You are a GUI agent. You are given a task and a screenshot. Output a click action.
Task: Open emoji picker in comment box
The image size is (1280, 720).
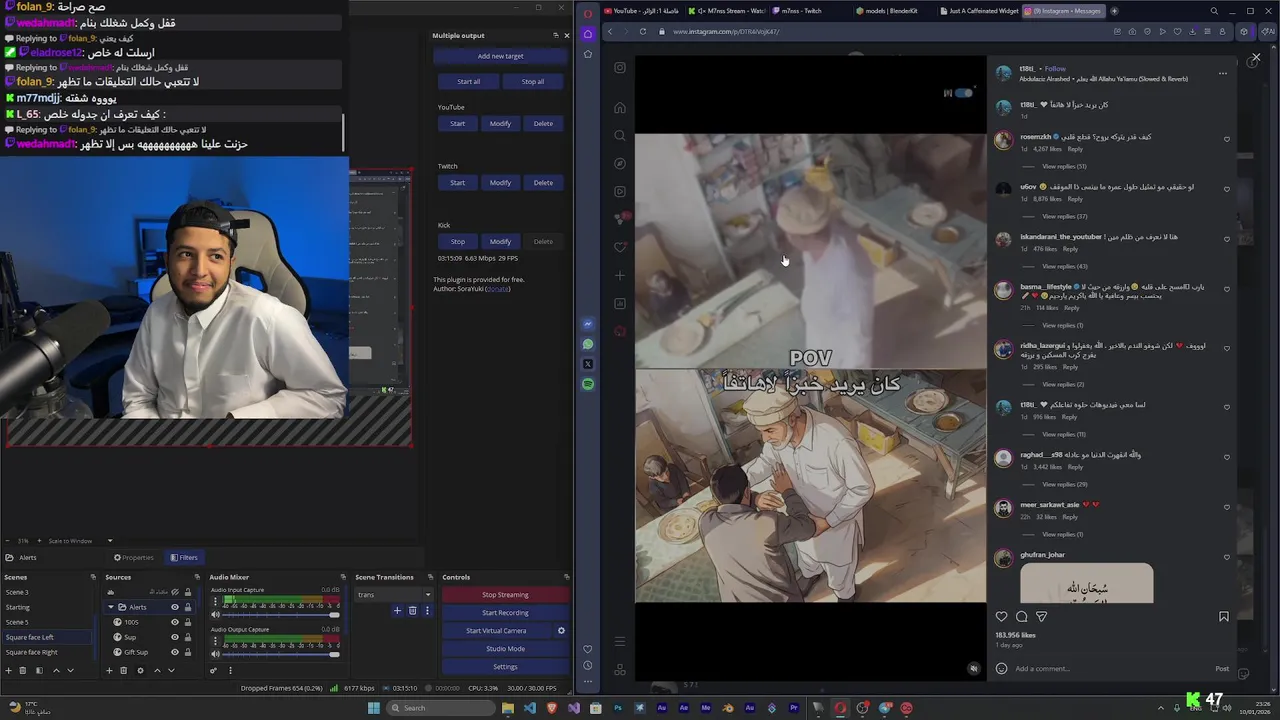pyautogui.click(x=1001, y=668)
